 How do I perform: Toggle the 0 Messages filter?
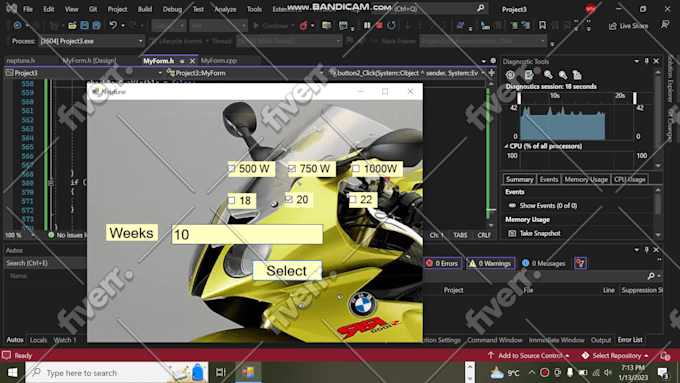pyautogui.click(x=544, y=263)
